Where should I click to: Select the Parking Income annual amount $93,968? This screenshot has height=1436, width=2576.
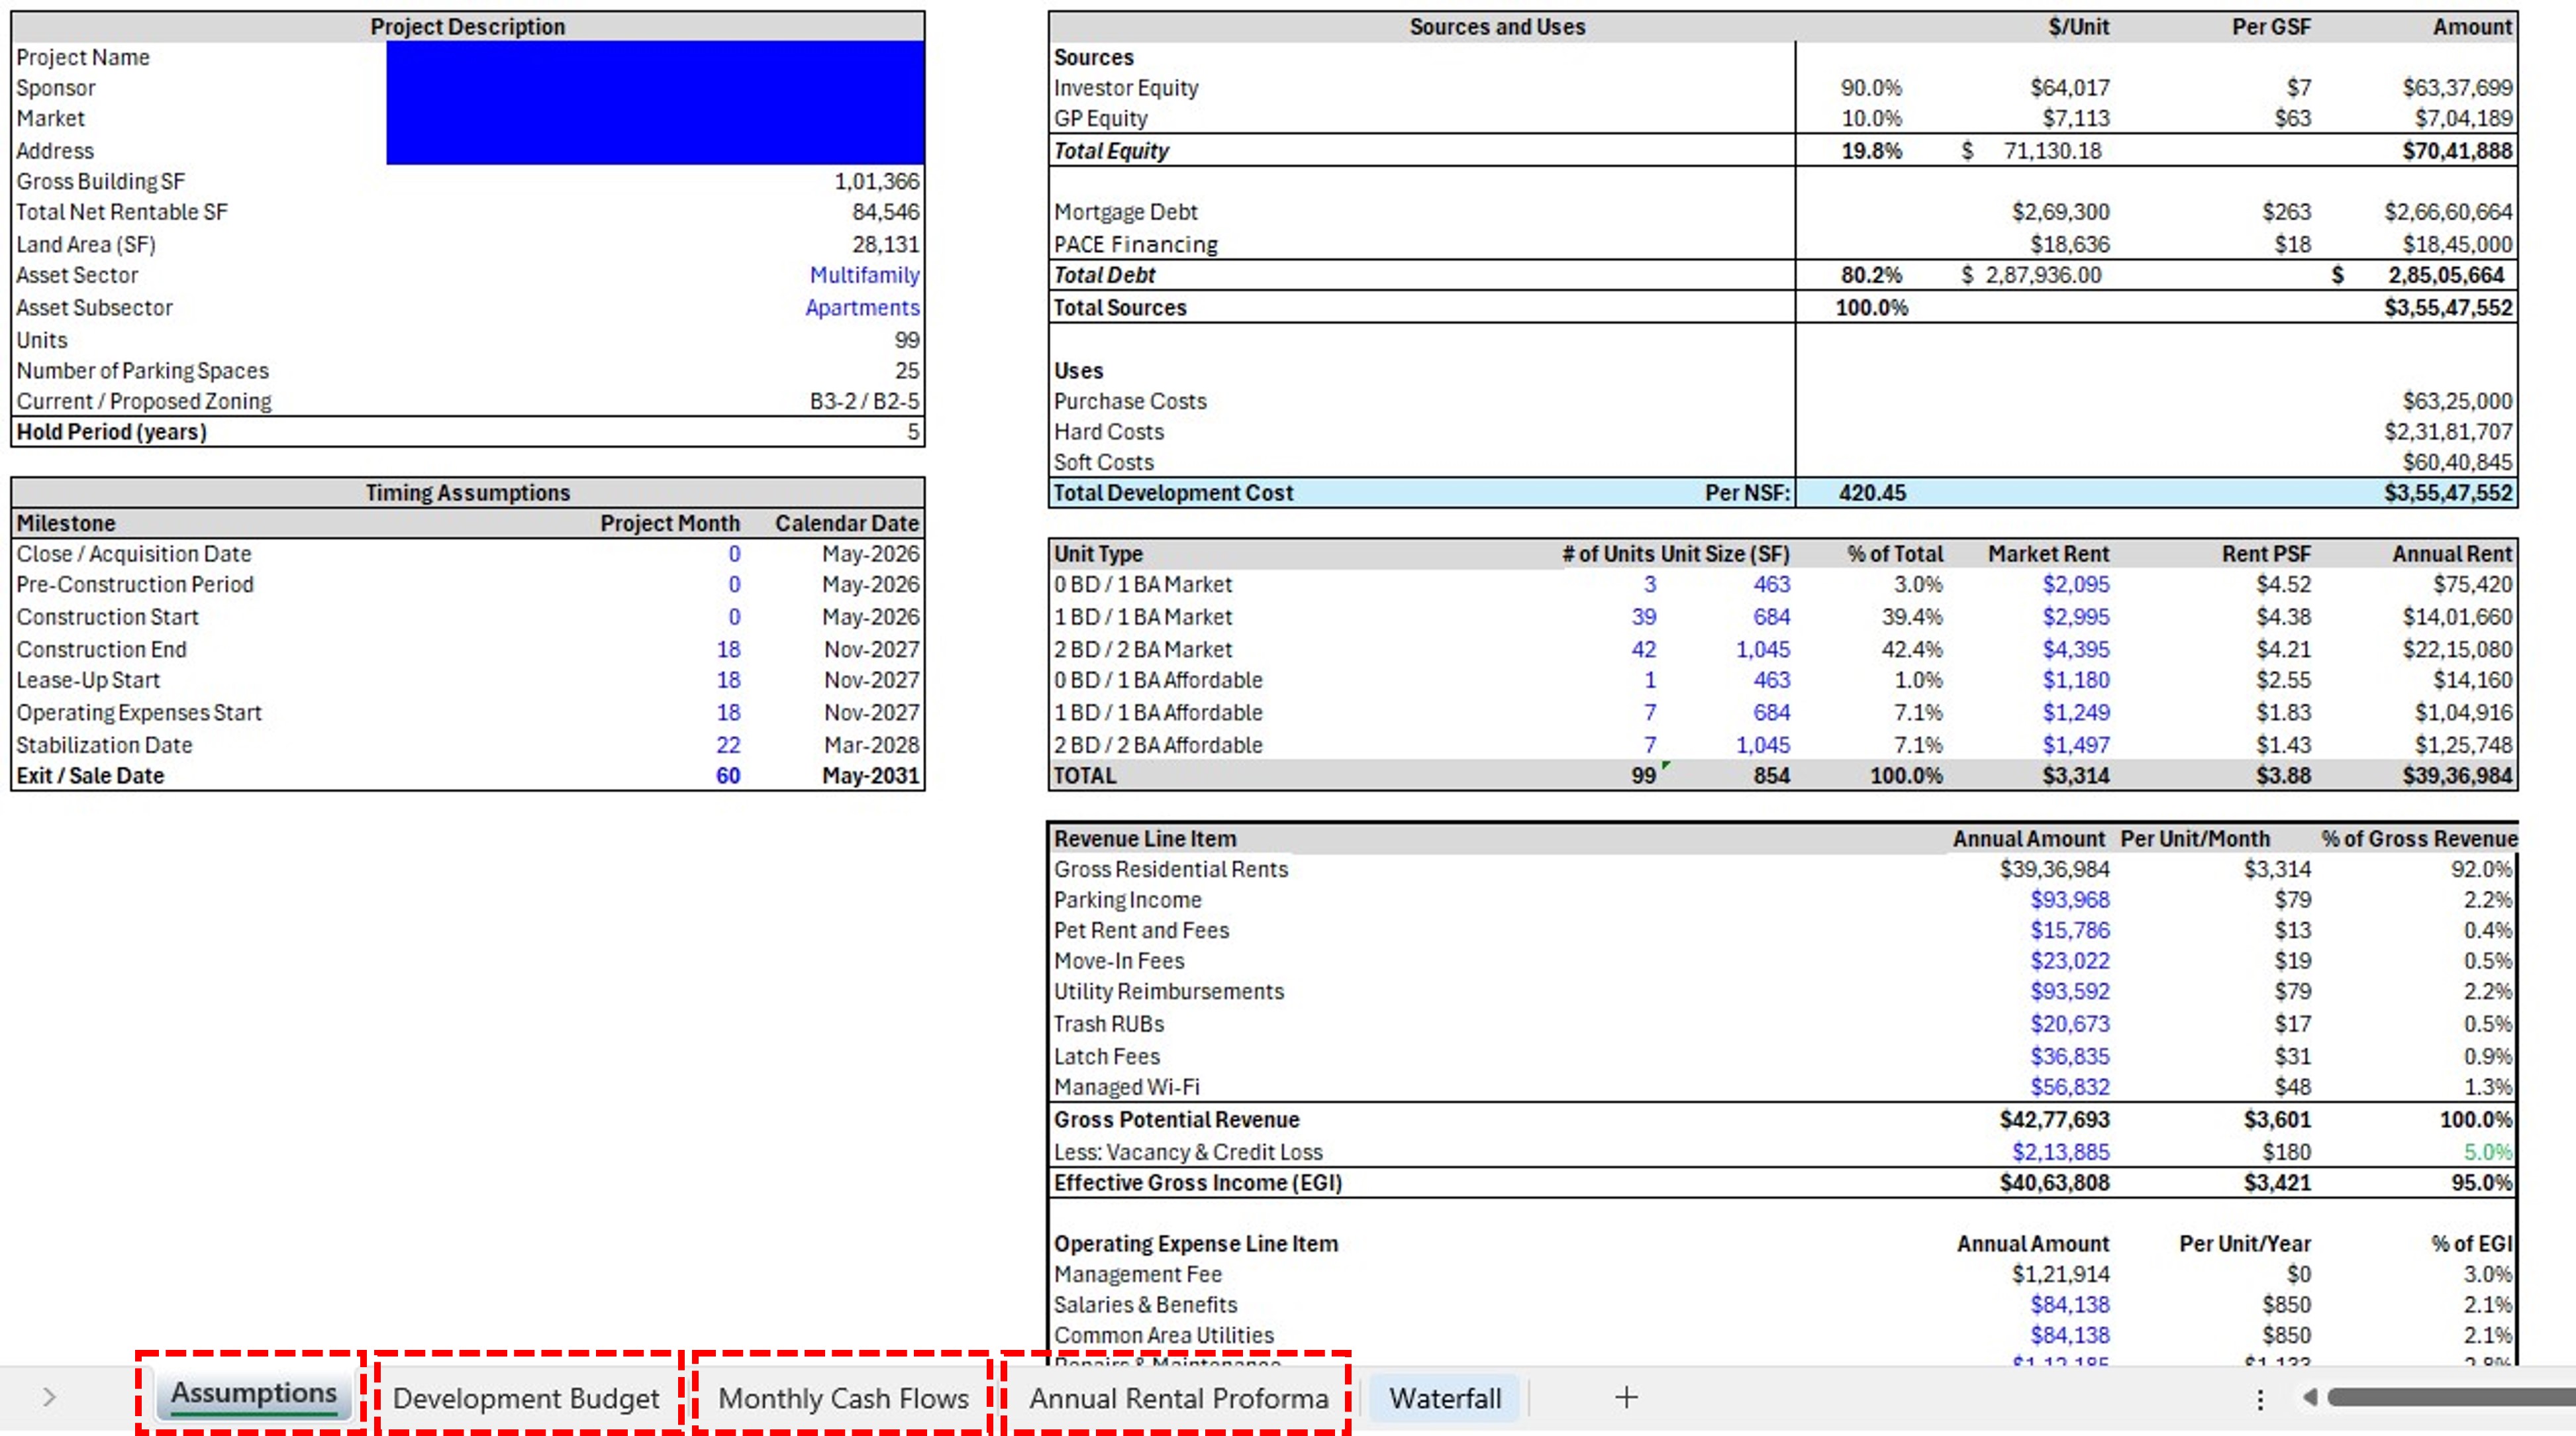pyautogui.click(x=2069, y=900)
